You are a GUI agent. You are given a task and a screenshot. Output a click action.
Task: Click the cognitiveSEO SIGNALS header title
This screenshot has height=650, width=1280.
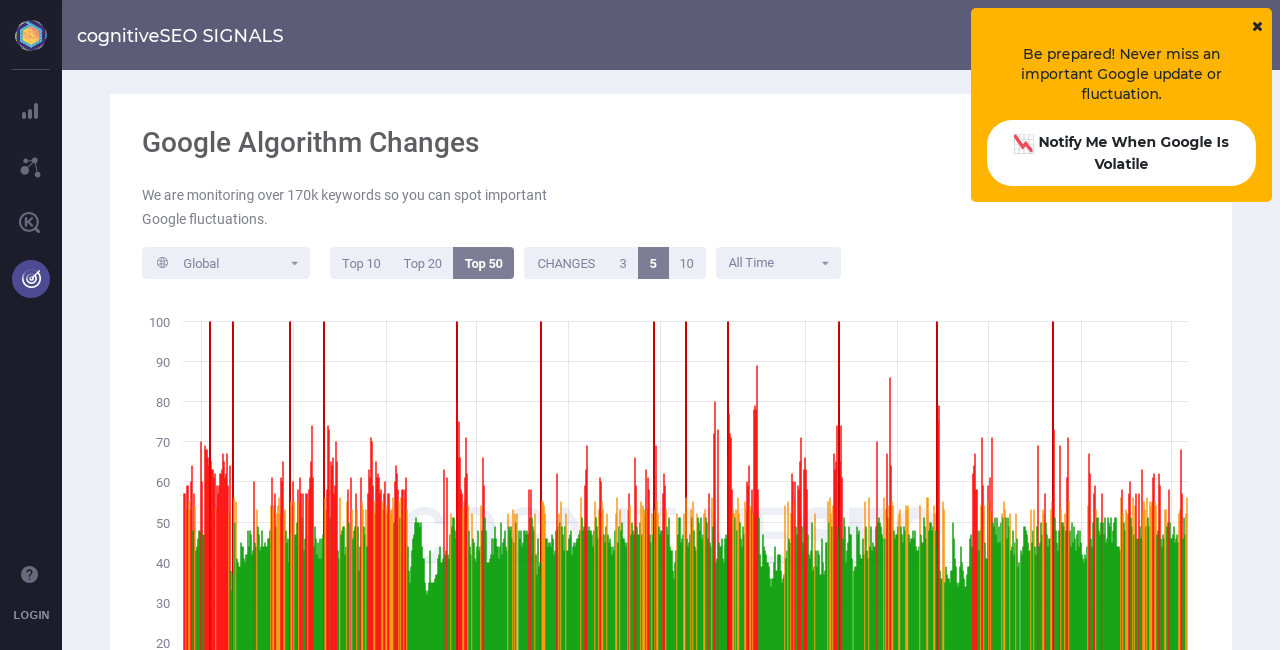(x=181, y=35)
